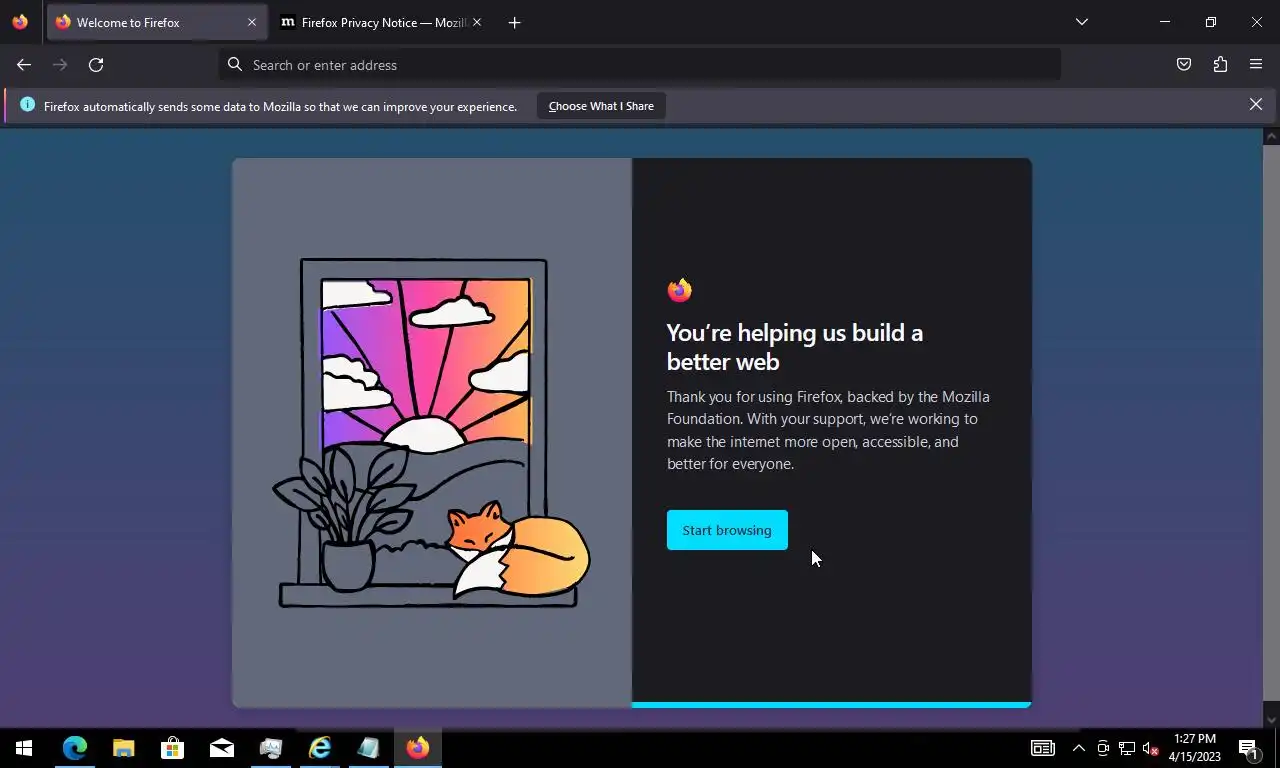Switch to the Firefox Privacy Notice tab
1280x768 pixels.
376,22
